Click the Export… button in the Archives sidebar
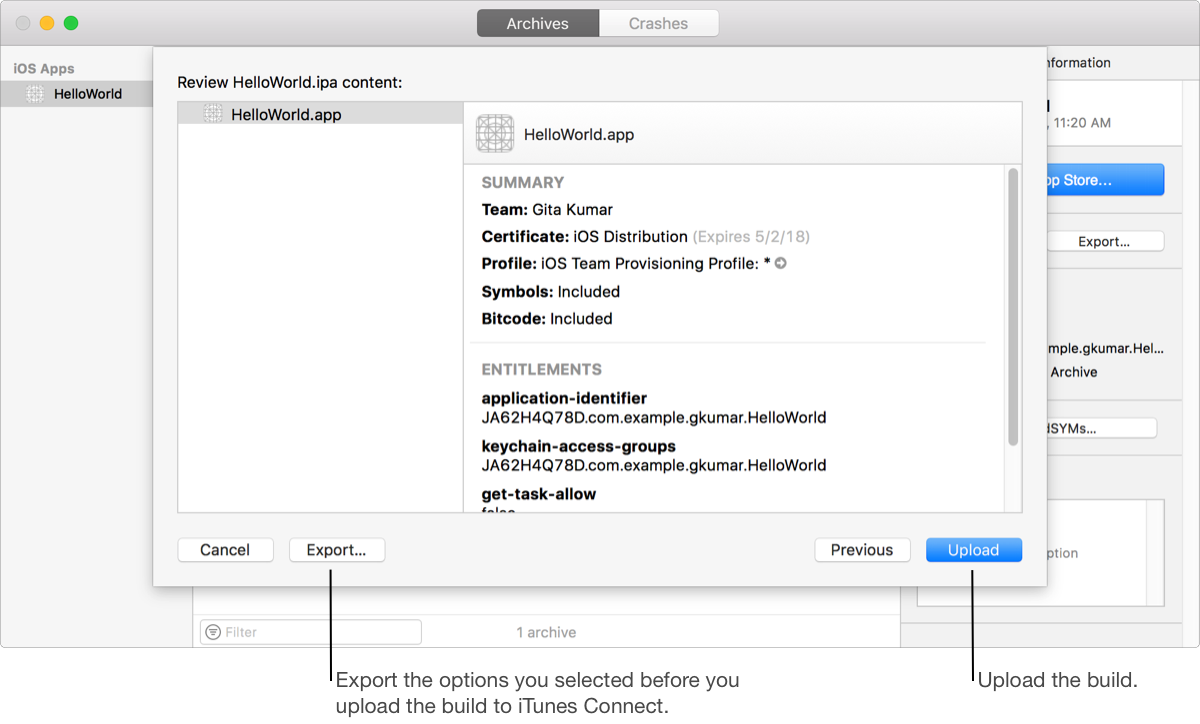The height and width of the screenshot is (724, 1200). pyautogui.click(x=1104, y=241)
